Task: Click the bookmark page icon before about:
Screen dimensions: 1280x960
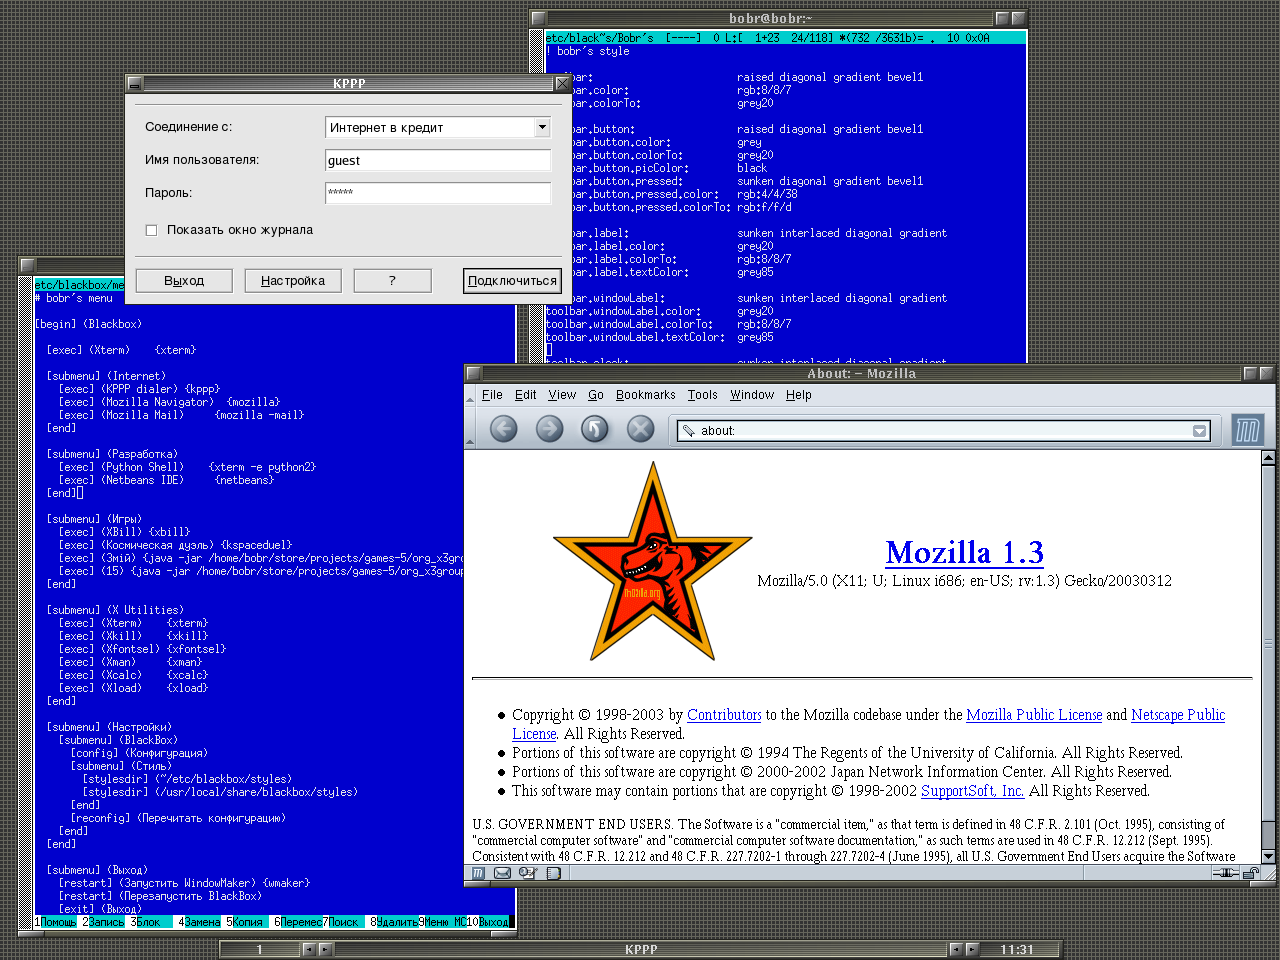Action: [688, 431]
